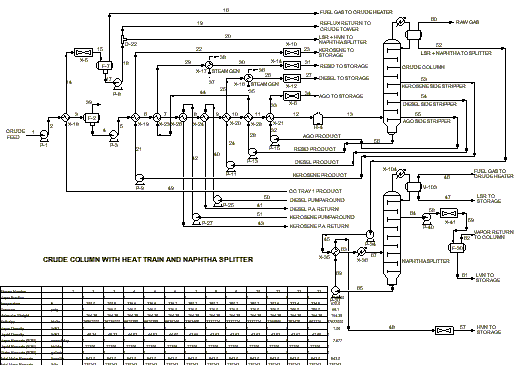Click heat exchanger X-18
This screenshot has width=516, height=365.
(x=65, y=118)
